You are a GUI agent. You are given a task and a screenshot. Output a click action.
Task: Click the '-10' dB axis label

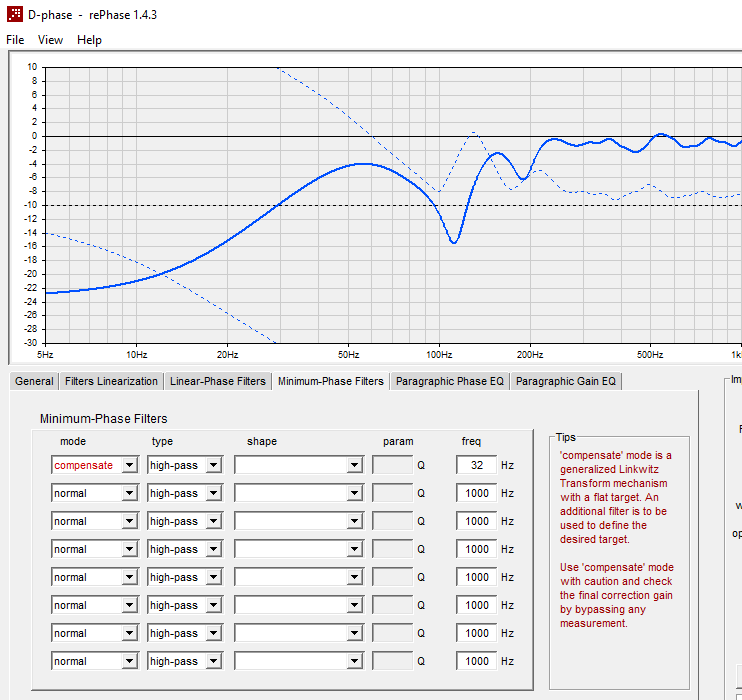[31, 205]
